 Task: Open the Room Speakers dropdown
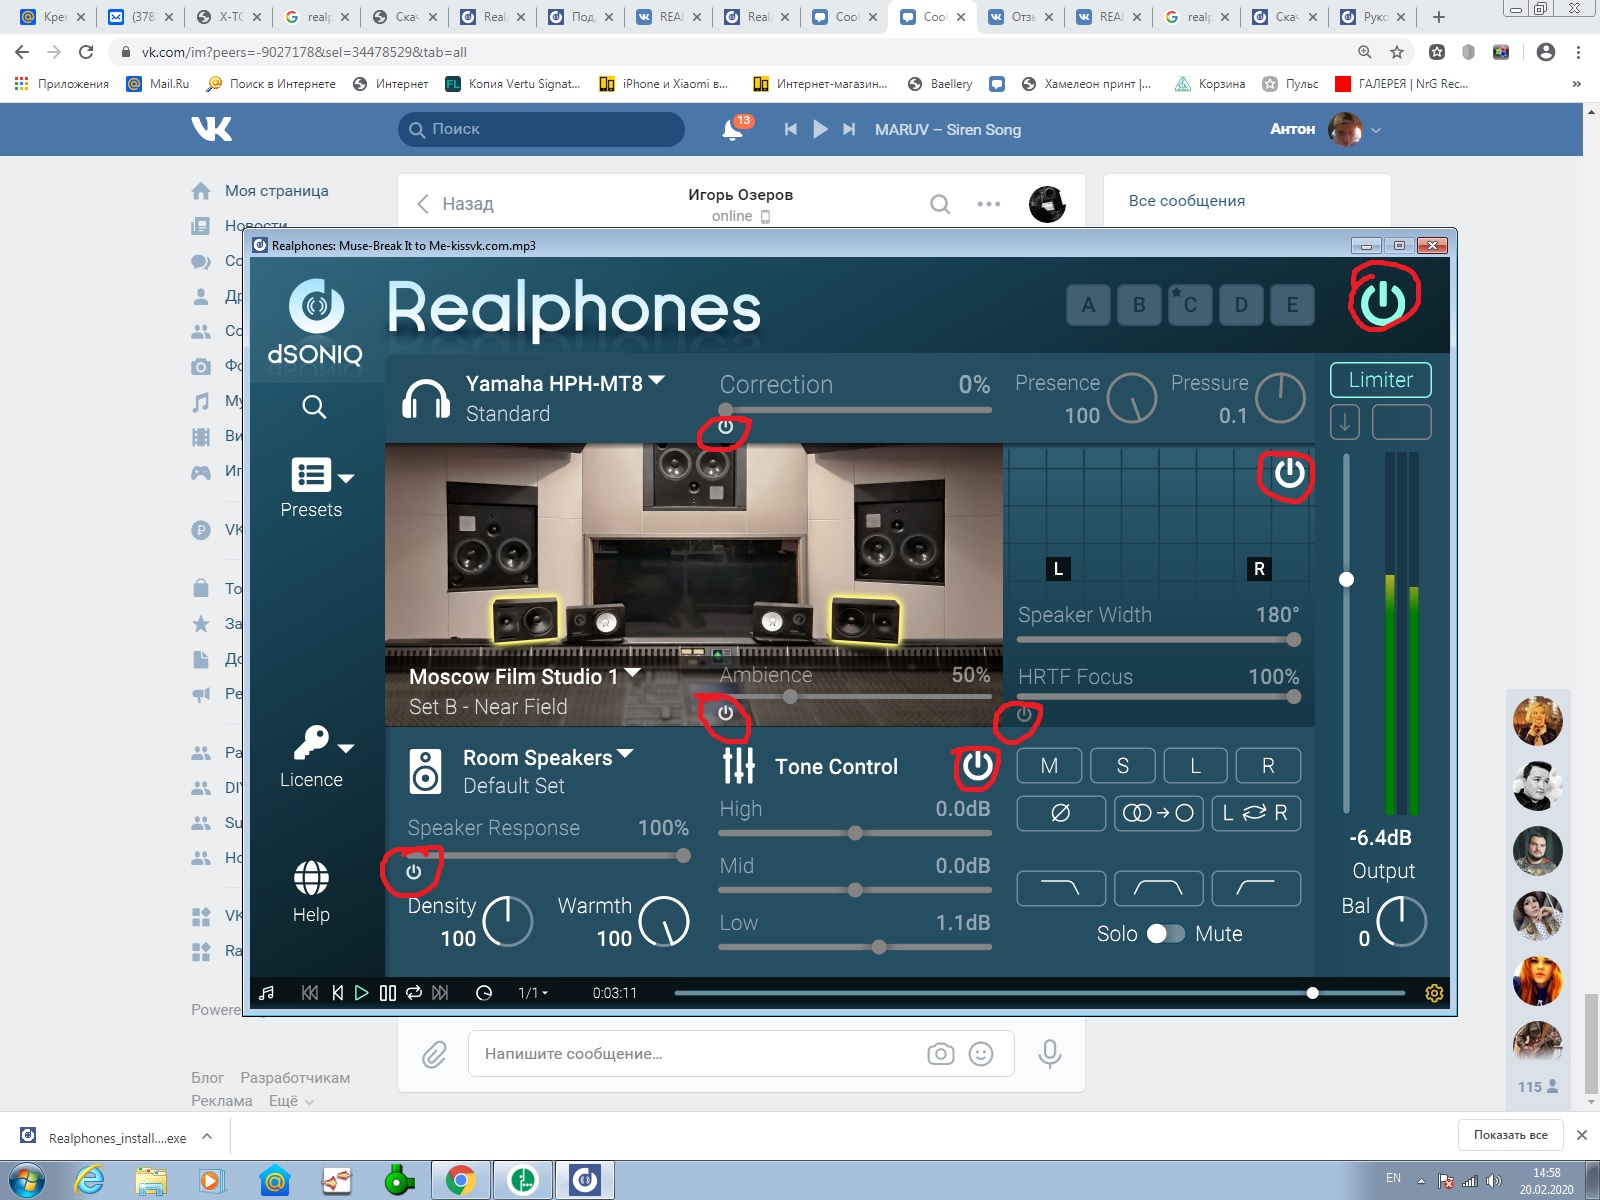[625, 754]
